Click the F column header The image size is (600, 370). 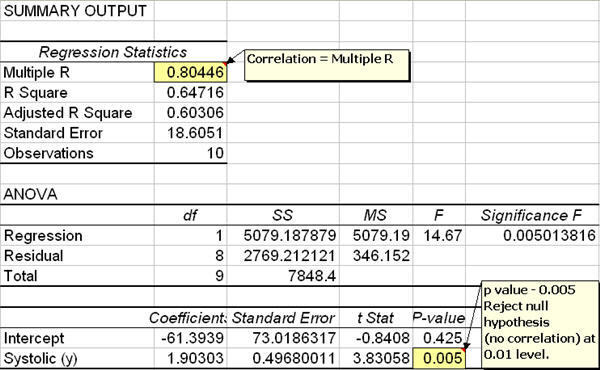point(439,215)
